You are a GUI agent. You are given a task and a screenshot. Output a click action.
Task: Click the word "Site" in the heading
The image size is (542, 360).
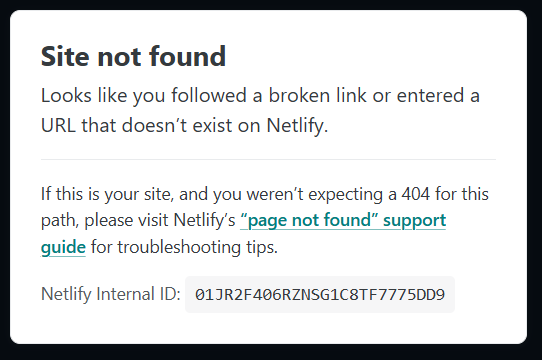pos(65,56)
